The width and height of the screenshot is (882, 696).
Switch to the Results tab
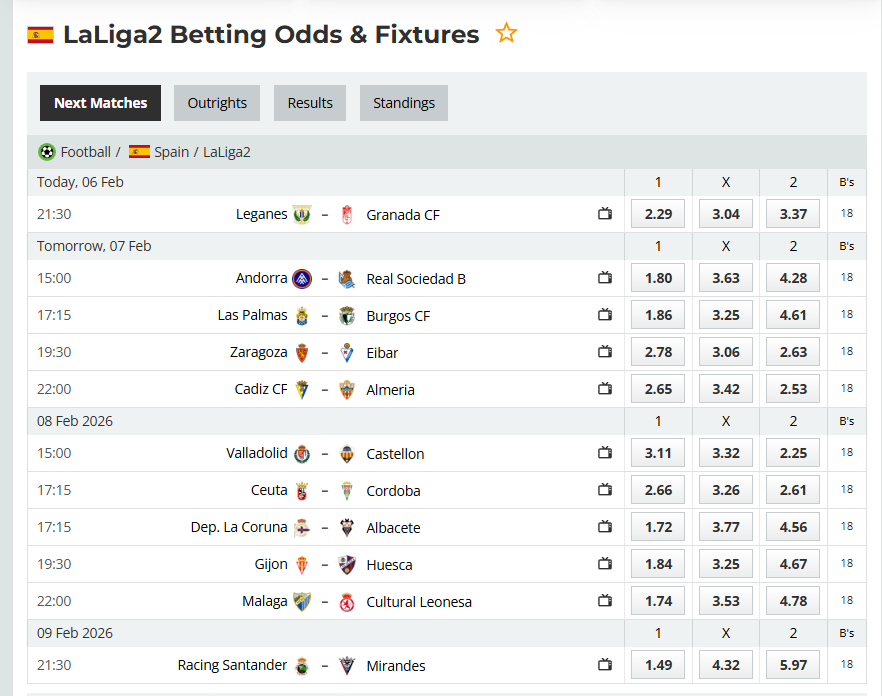(309, 102)
